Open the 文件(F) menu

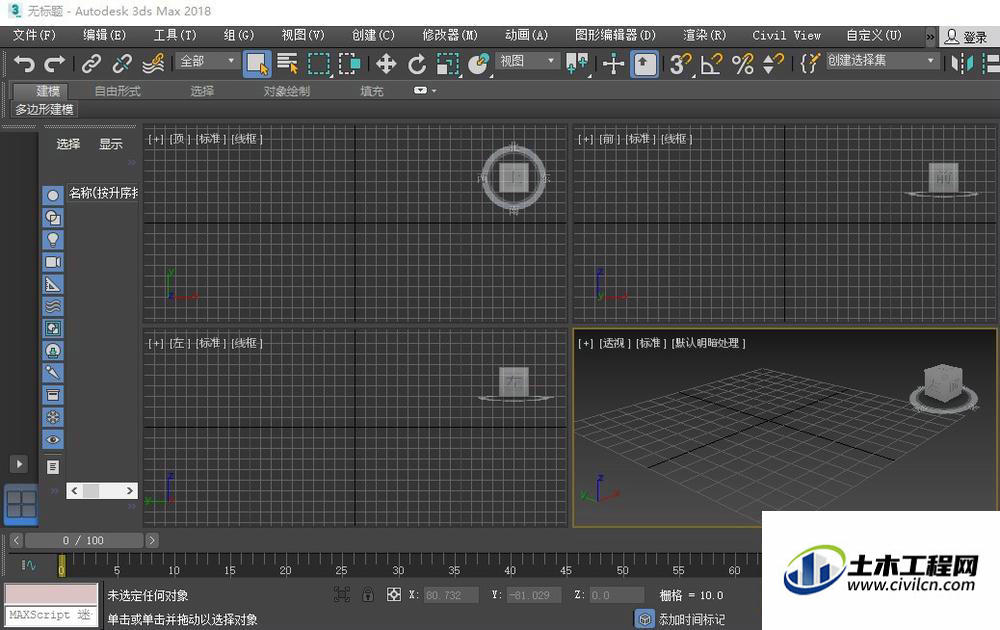tap(34, 35)
